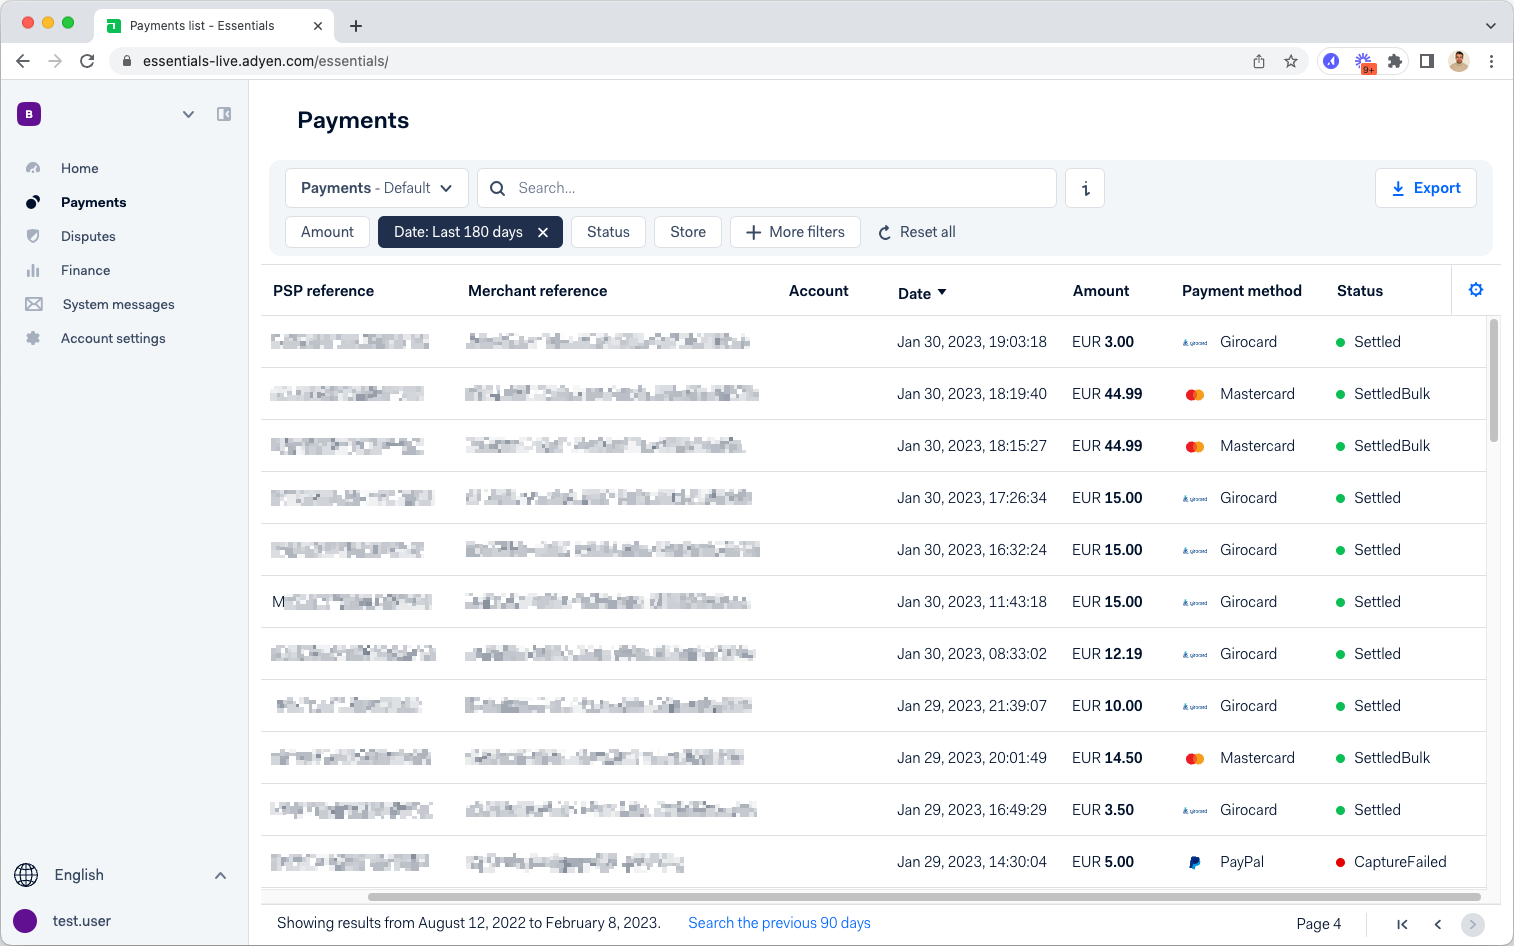
Task: Collapse the sidebar using the panel icon
Action: coord(224,114)
